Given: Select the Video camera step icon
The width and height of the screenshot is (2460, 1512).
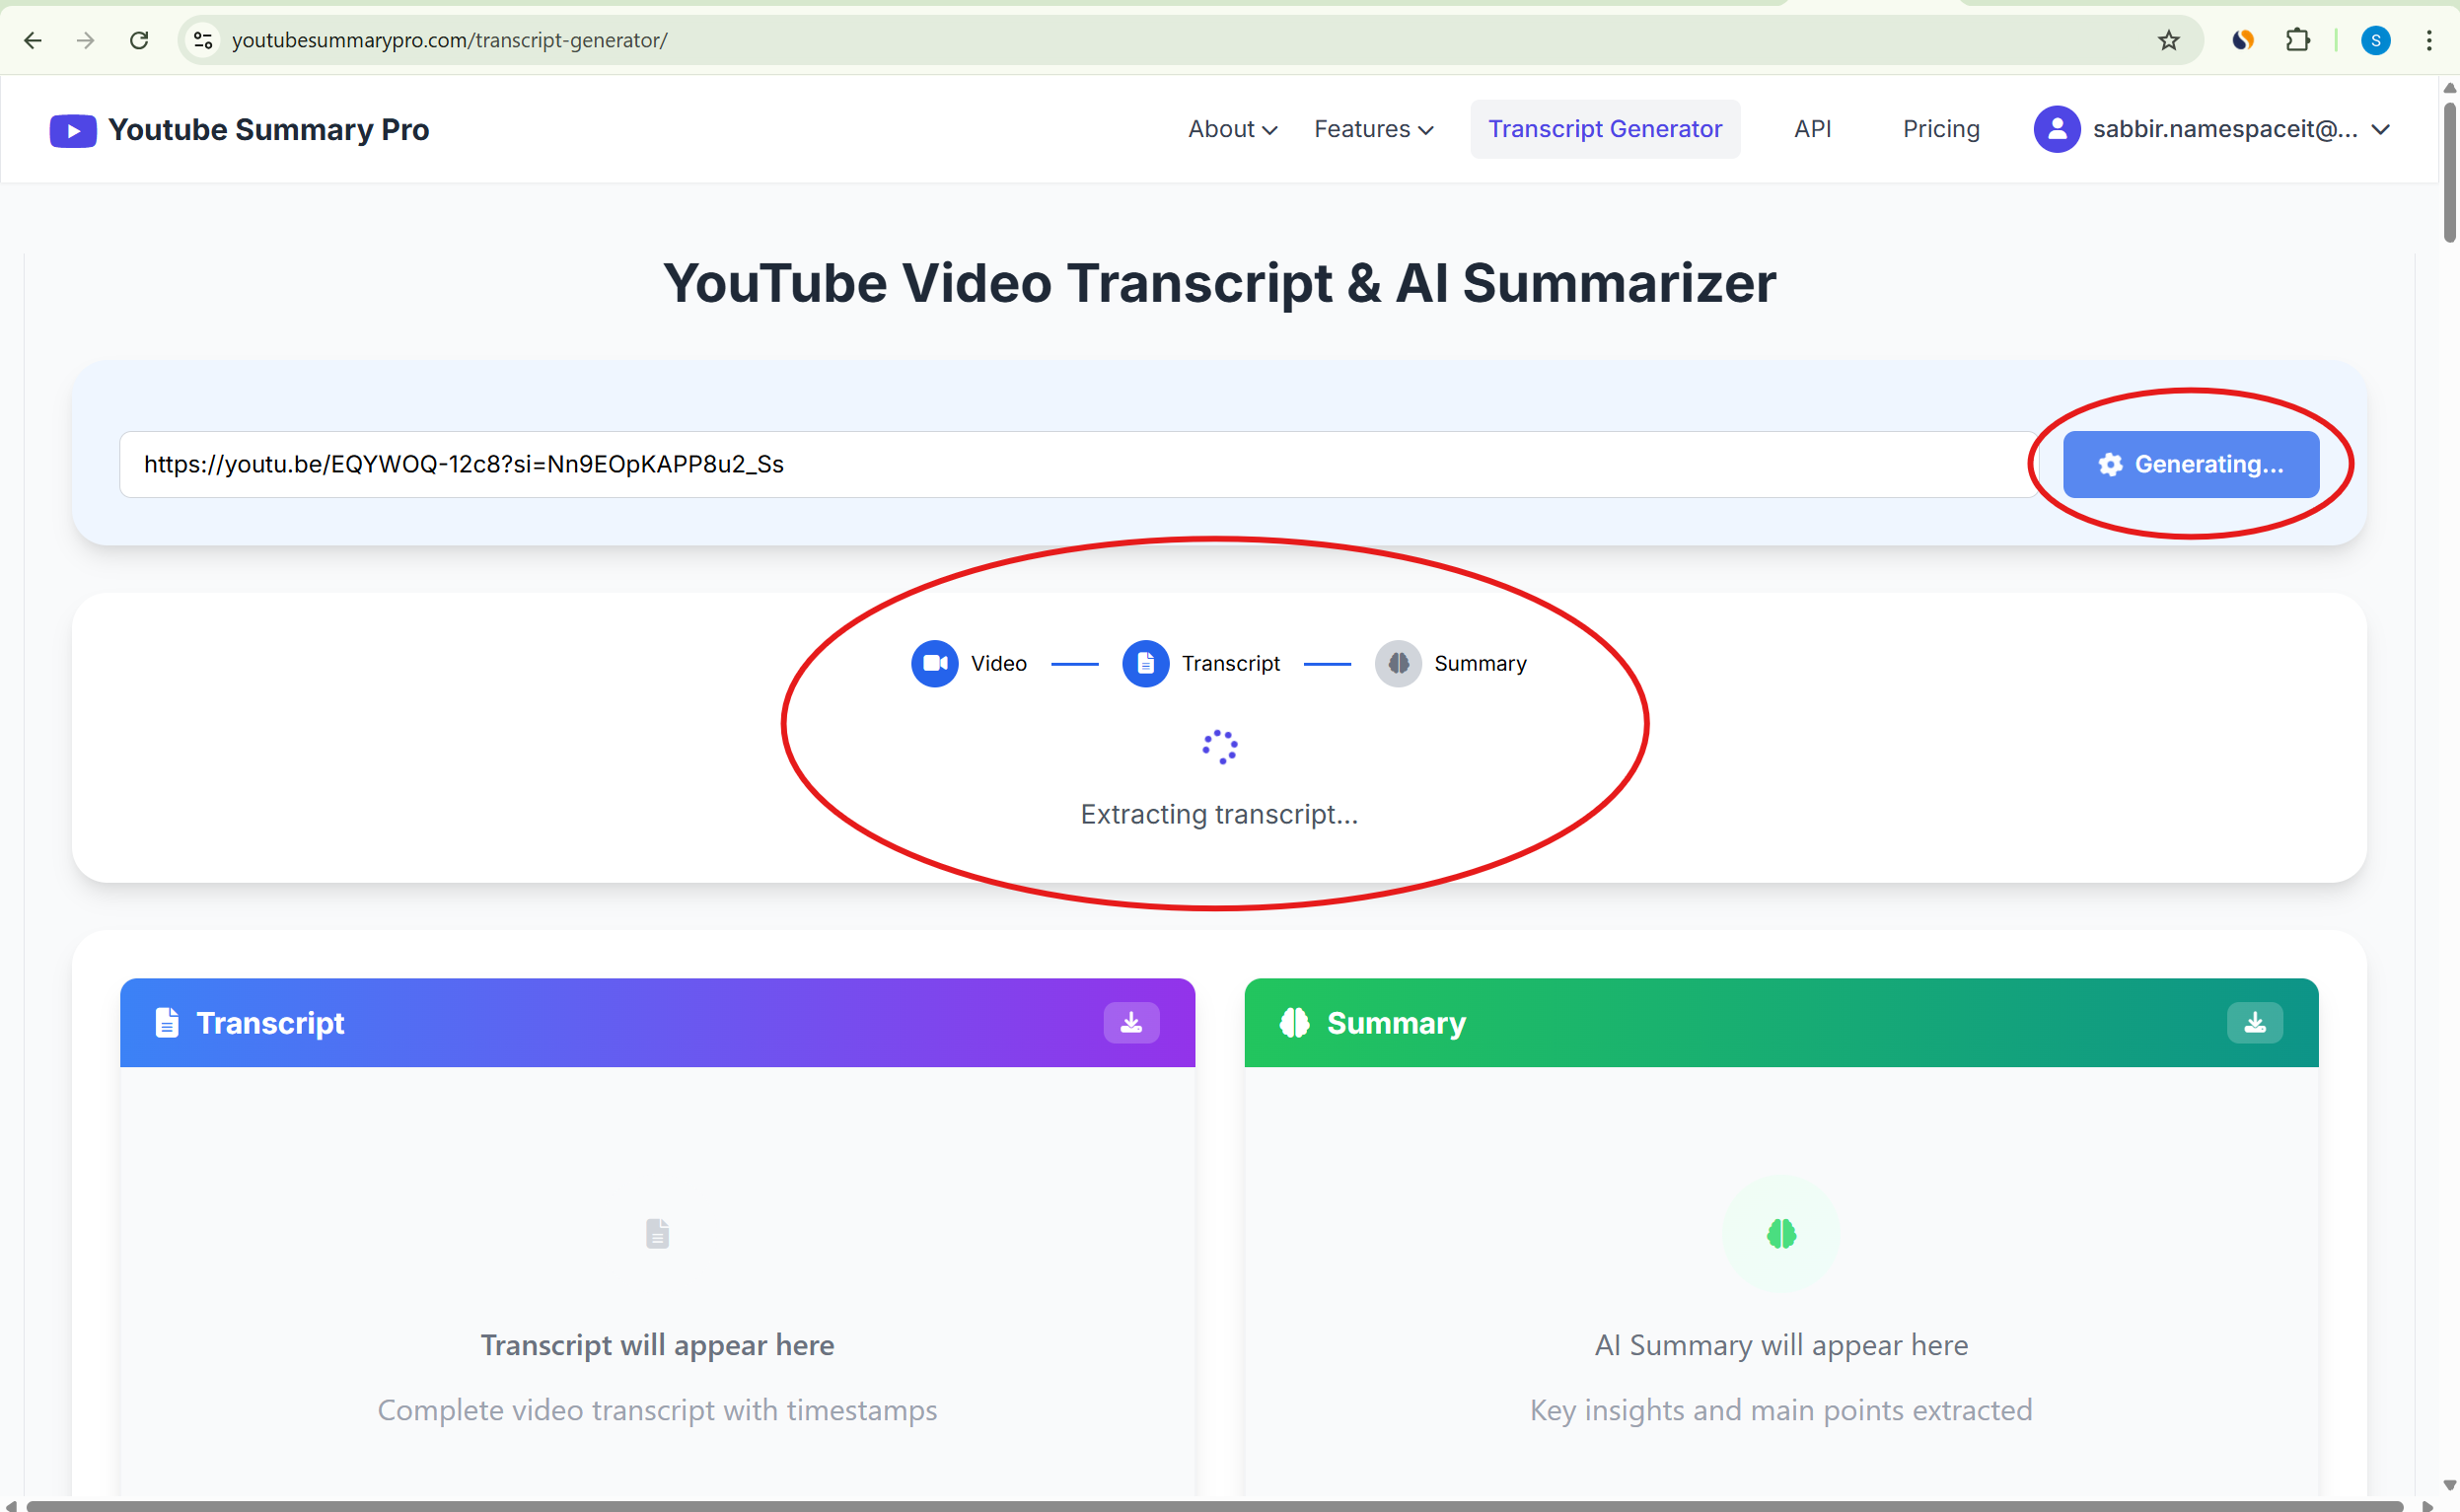Looking at the screenshot, I should 934,663.
